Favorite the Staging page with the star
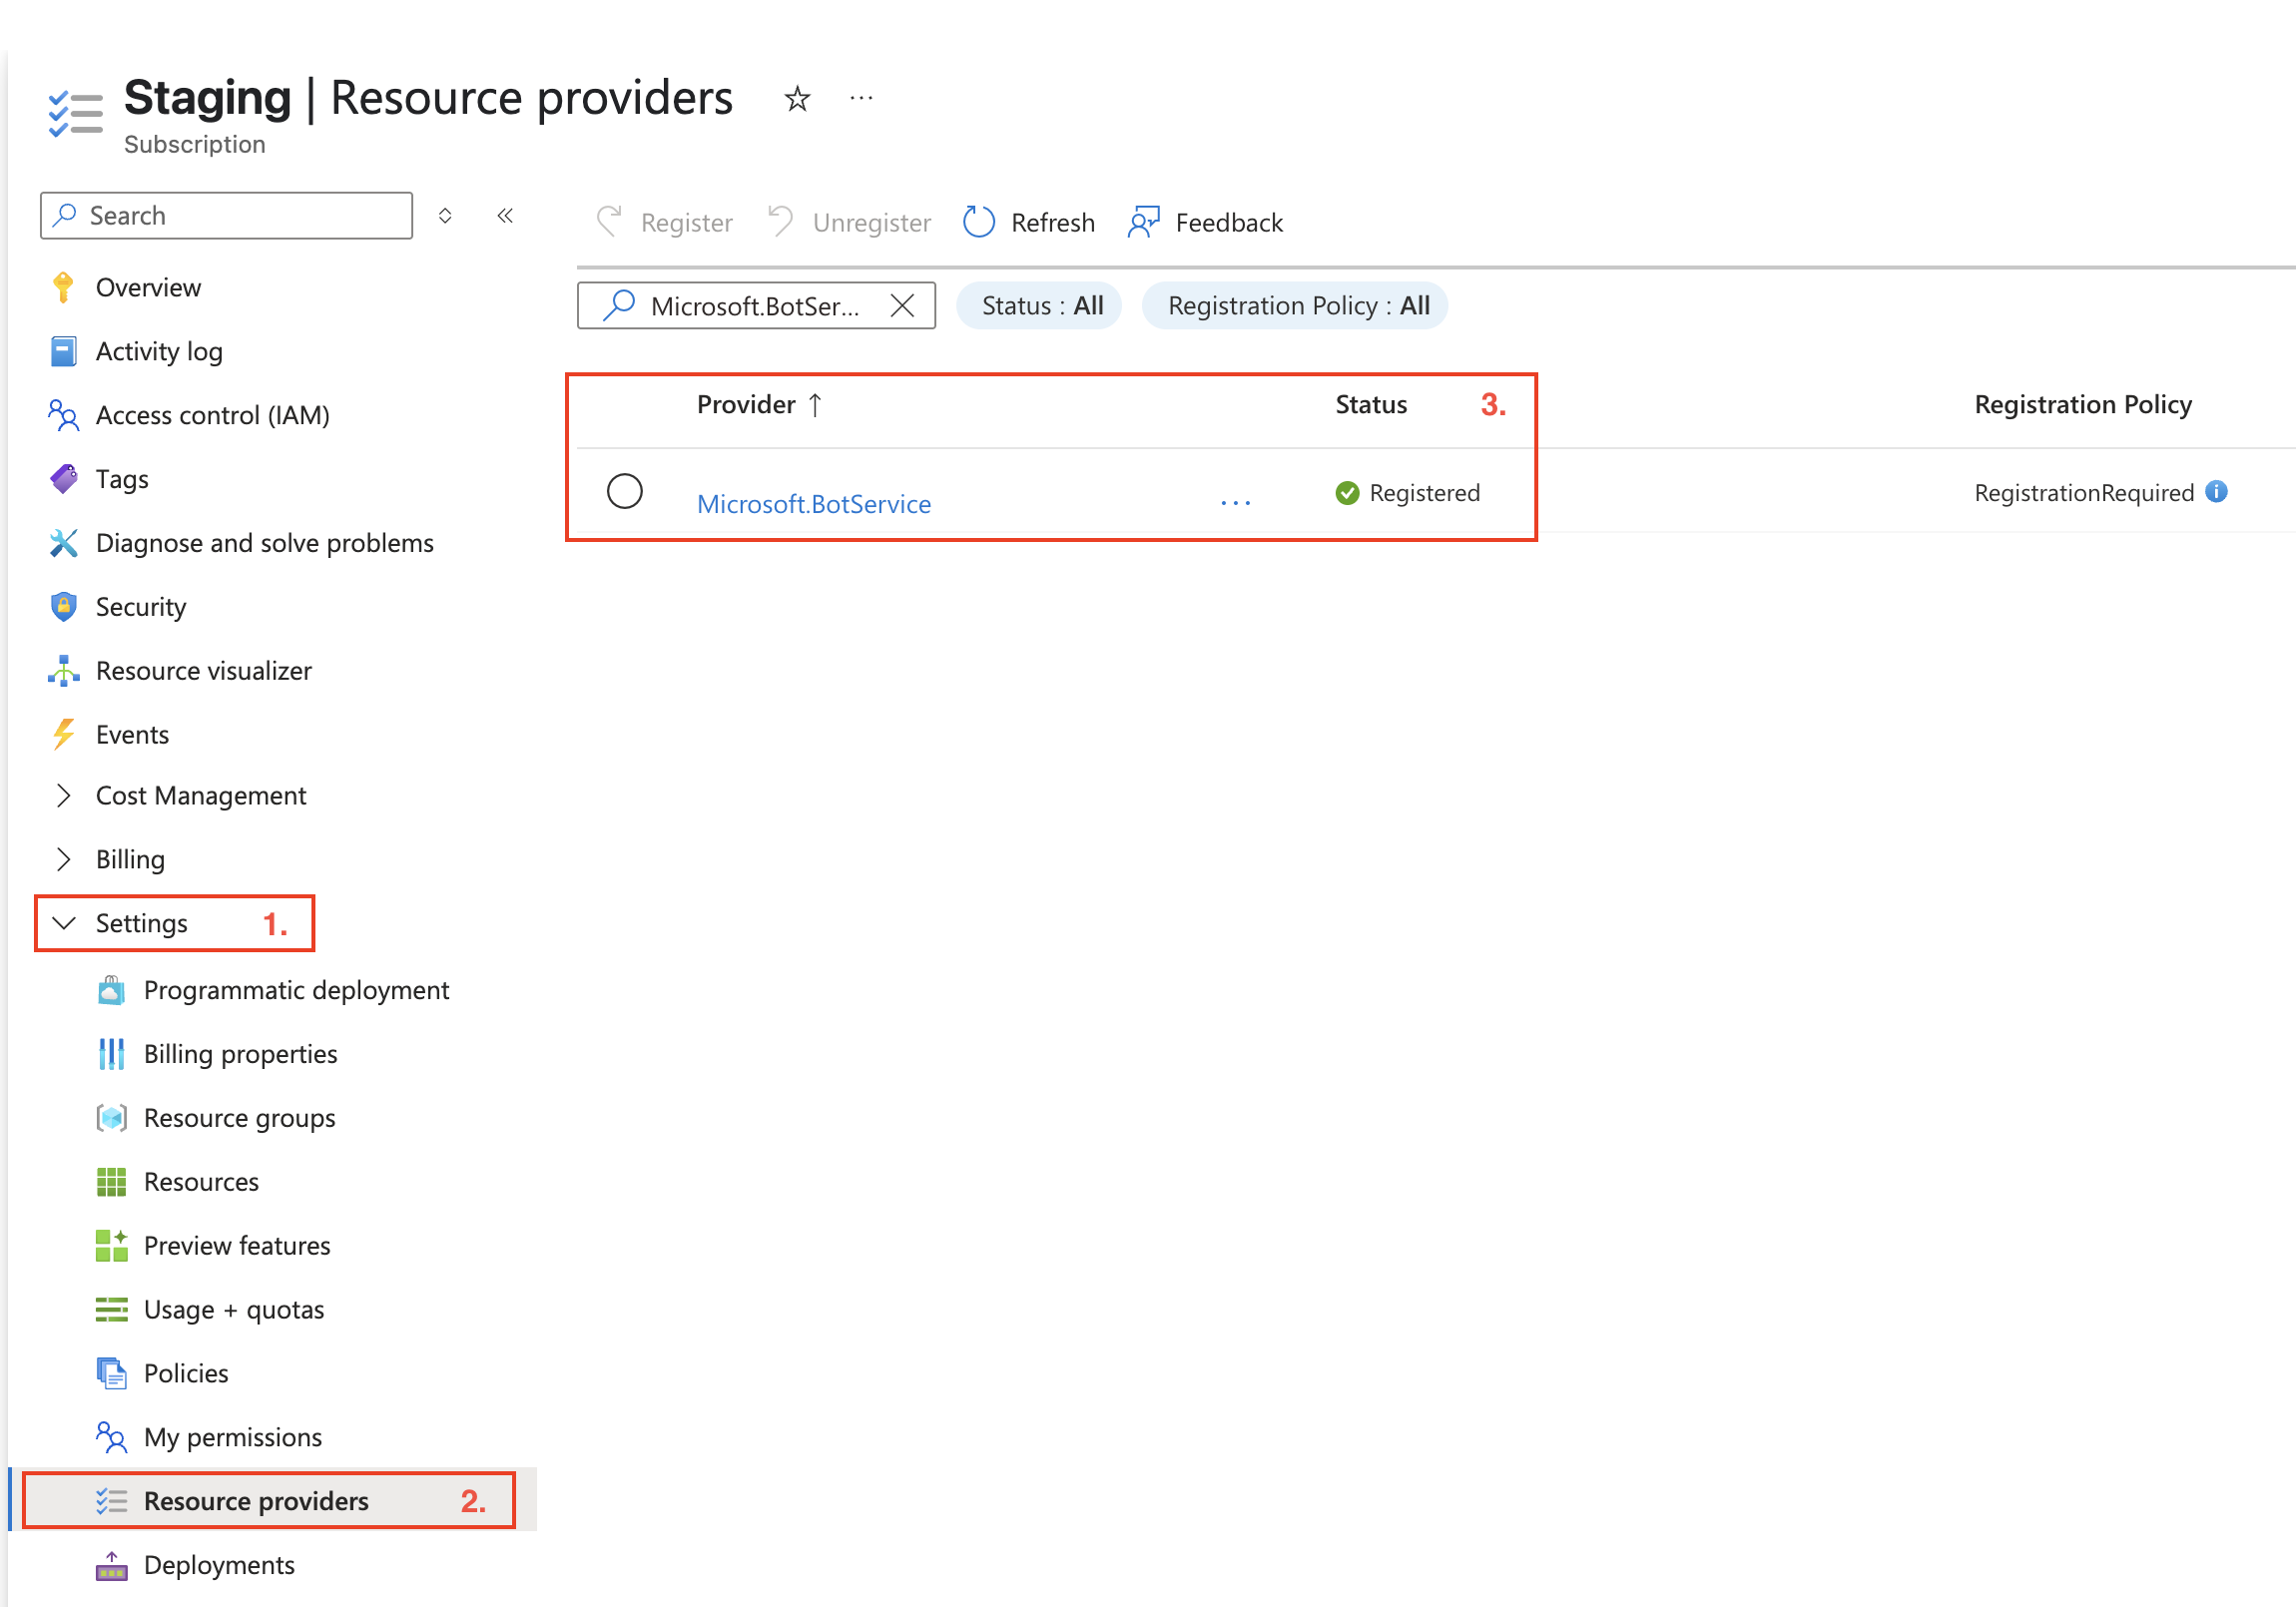 tap(797, 98)
